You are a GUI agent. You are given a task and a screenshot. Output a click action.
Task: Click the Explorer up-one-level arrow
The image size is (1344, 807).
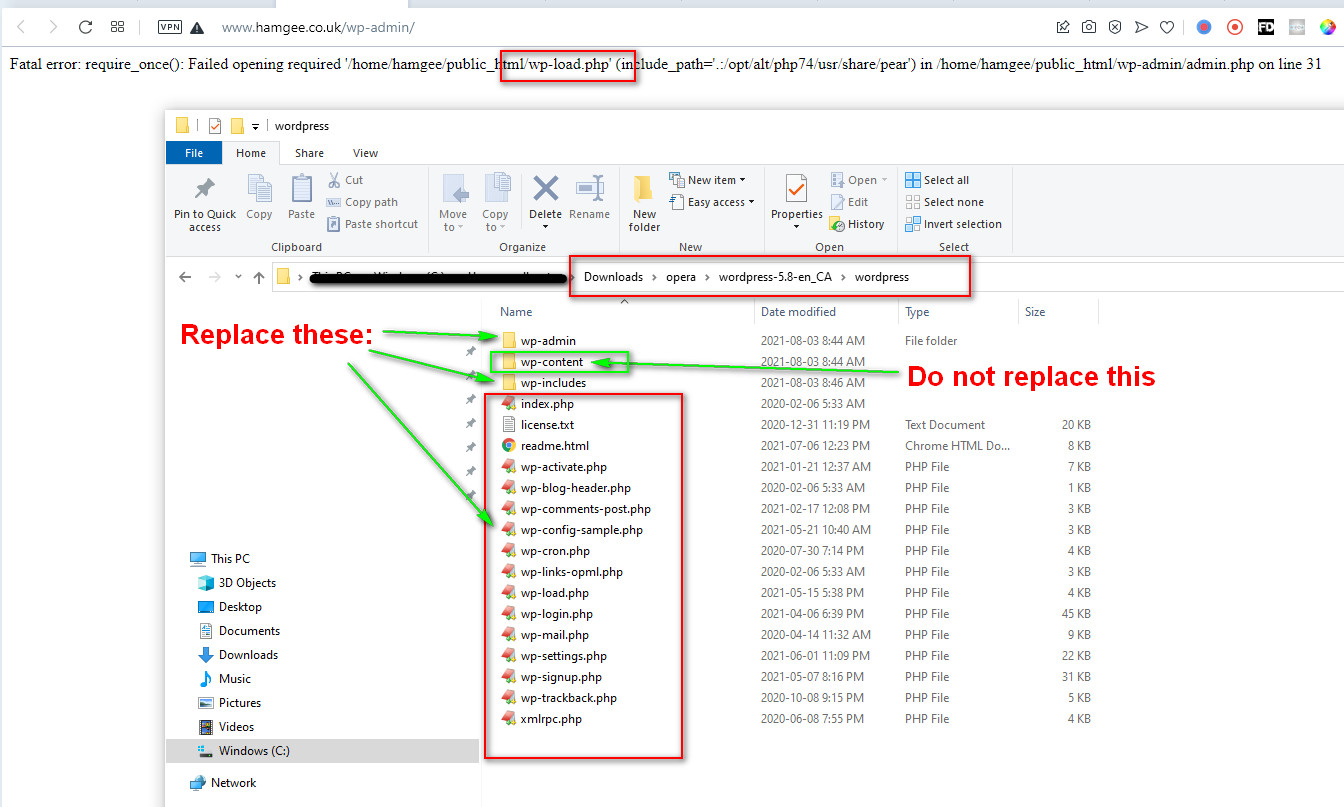[x=259, y=277]
